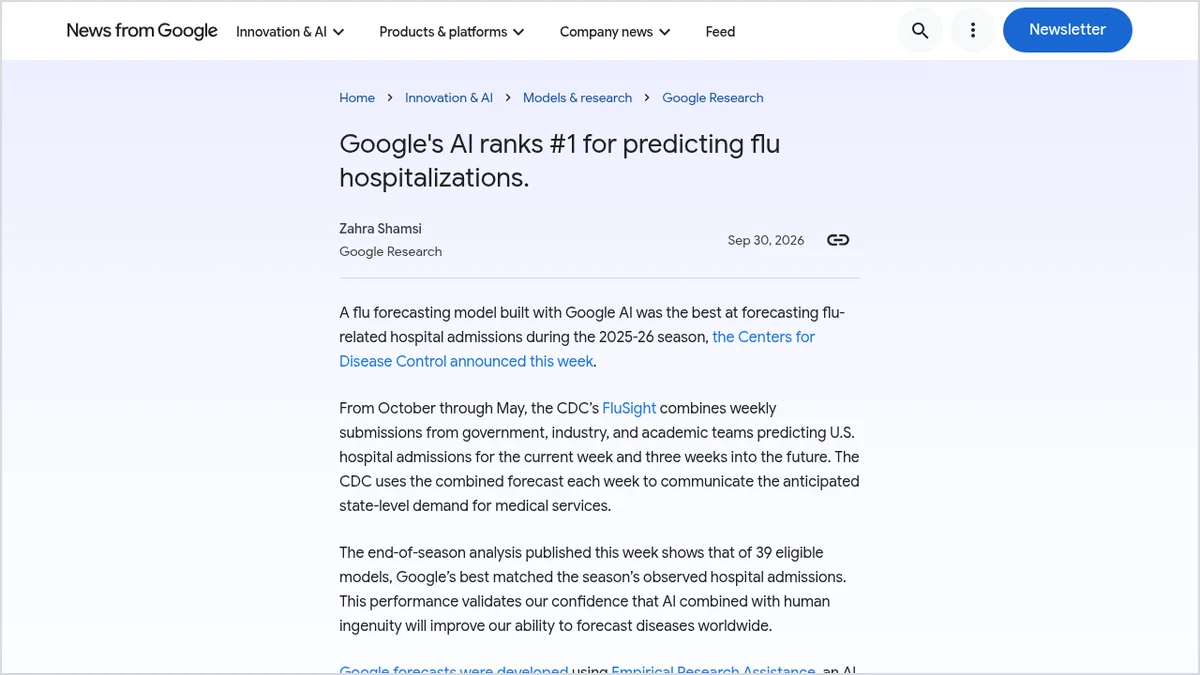Click the Newsletter button

click(x=1067, y=30)
